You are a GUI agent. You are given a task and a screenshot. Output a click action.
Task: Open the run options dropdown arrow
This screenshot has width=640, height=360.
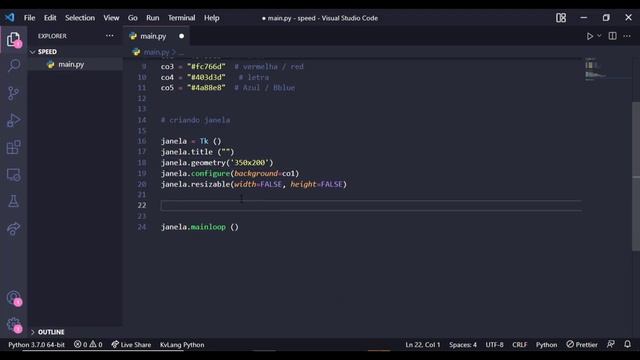(x=599, y=36)
